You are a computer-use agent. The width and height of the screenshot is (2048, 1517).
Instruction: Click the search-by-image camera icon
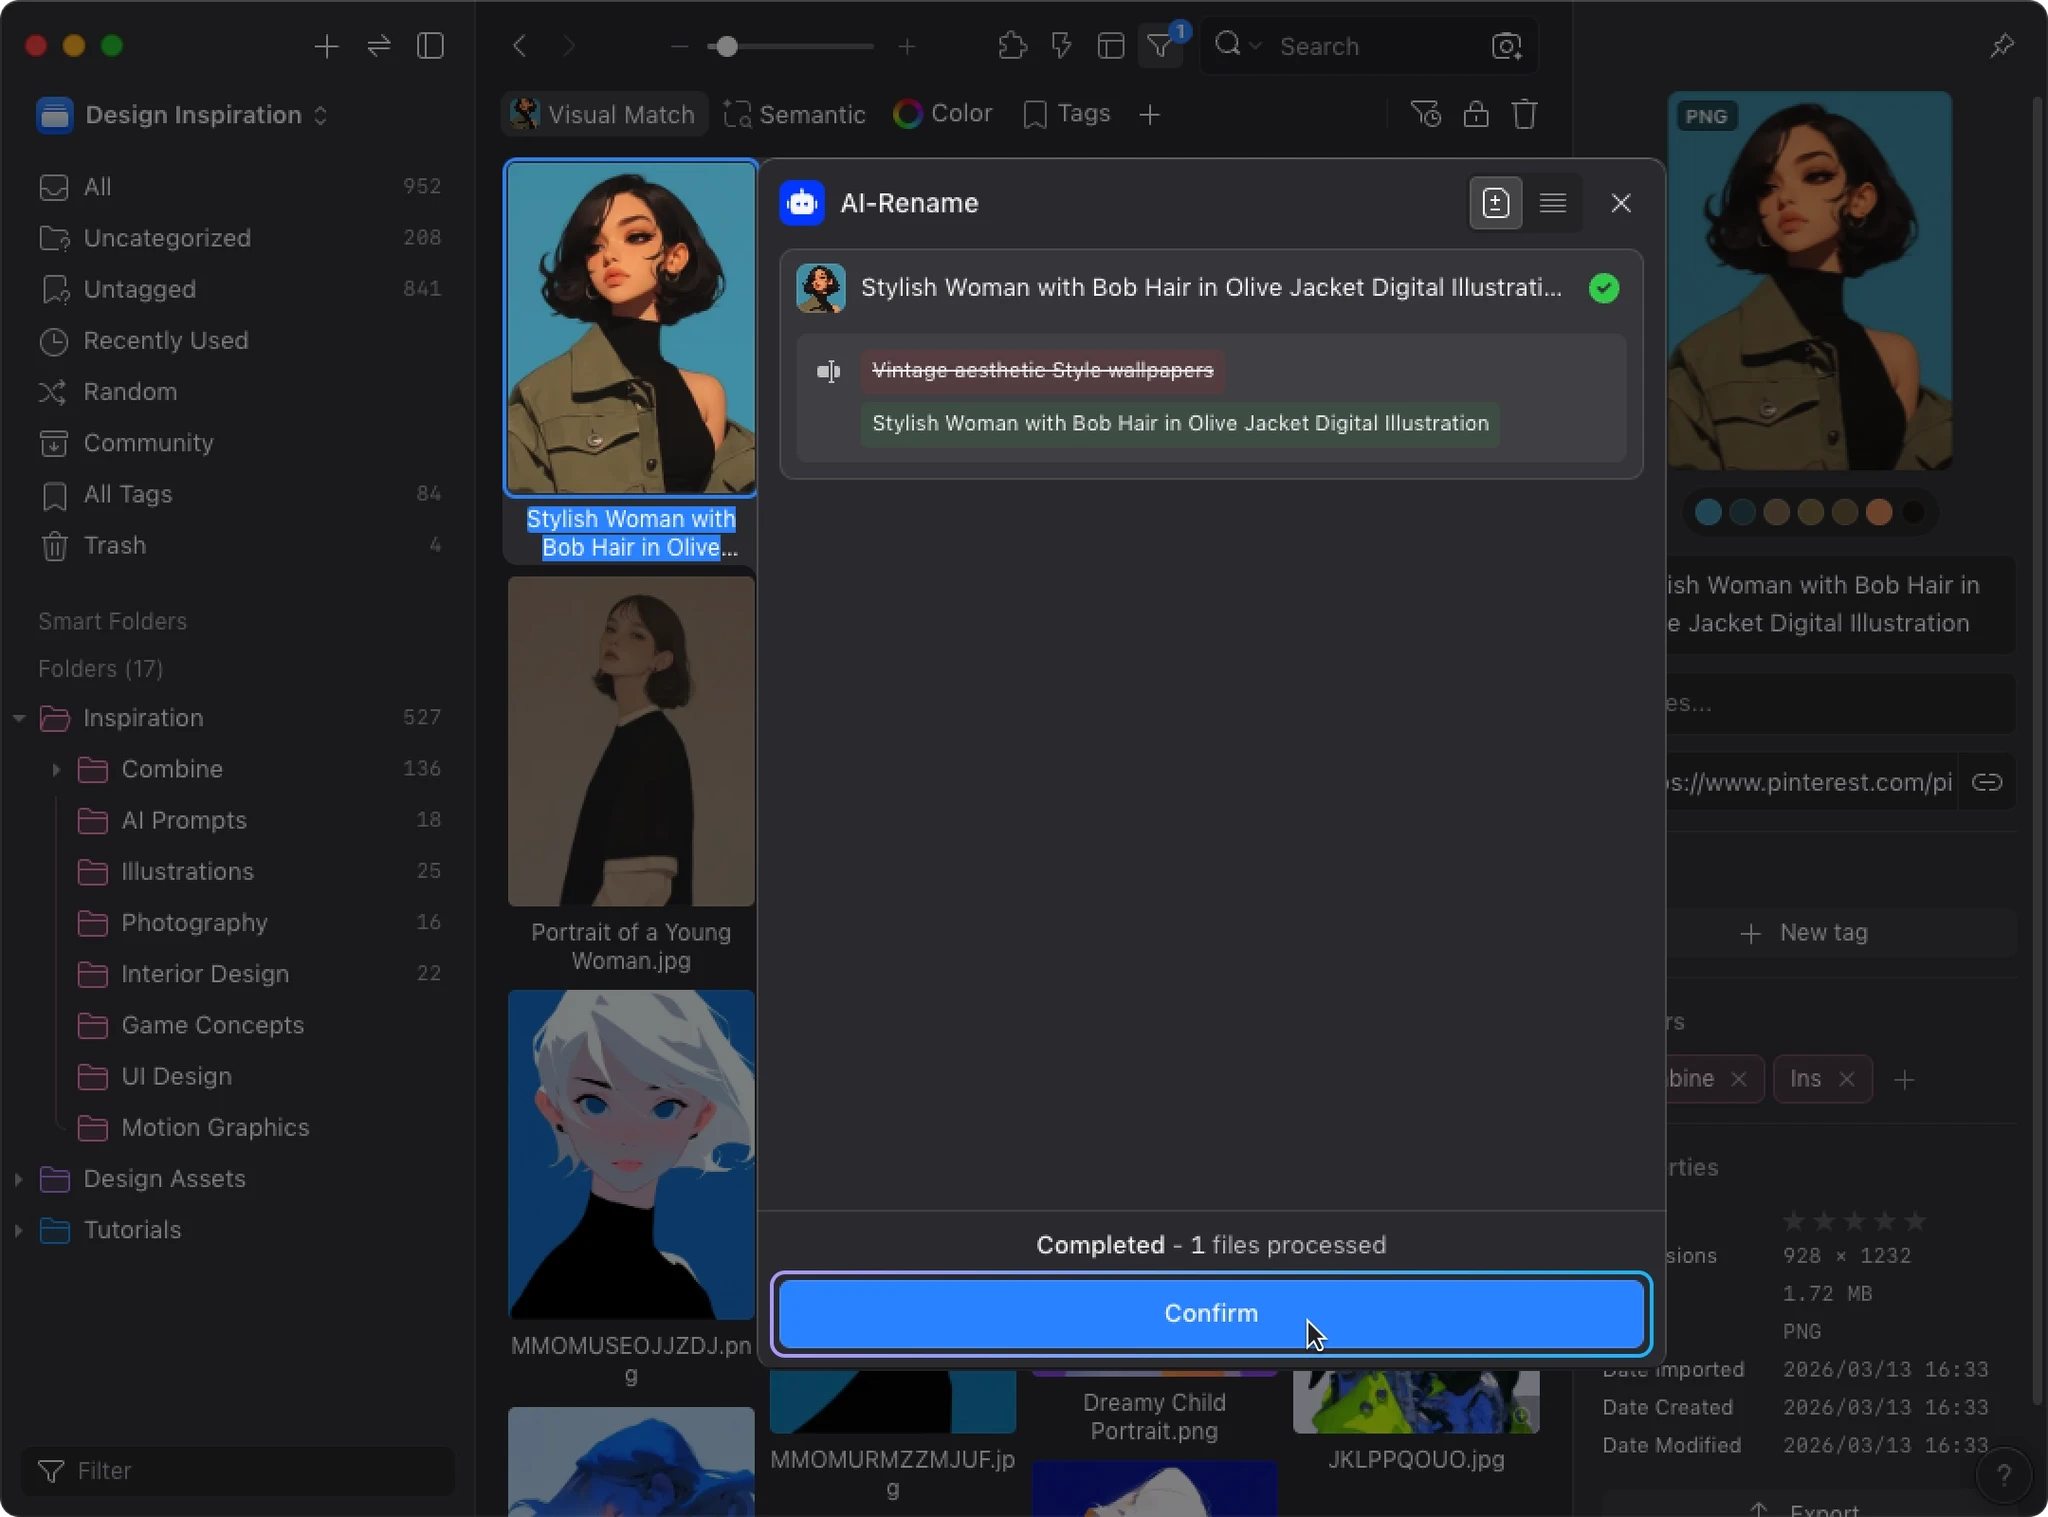1506,46
